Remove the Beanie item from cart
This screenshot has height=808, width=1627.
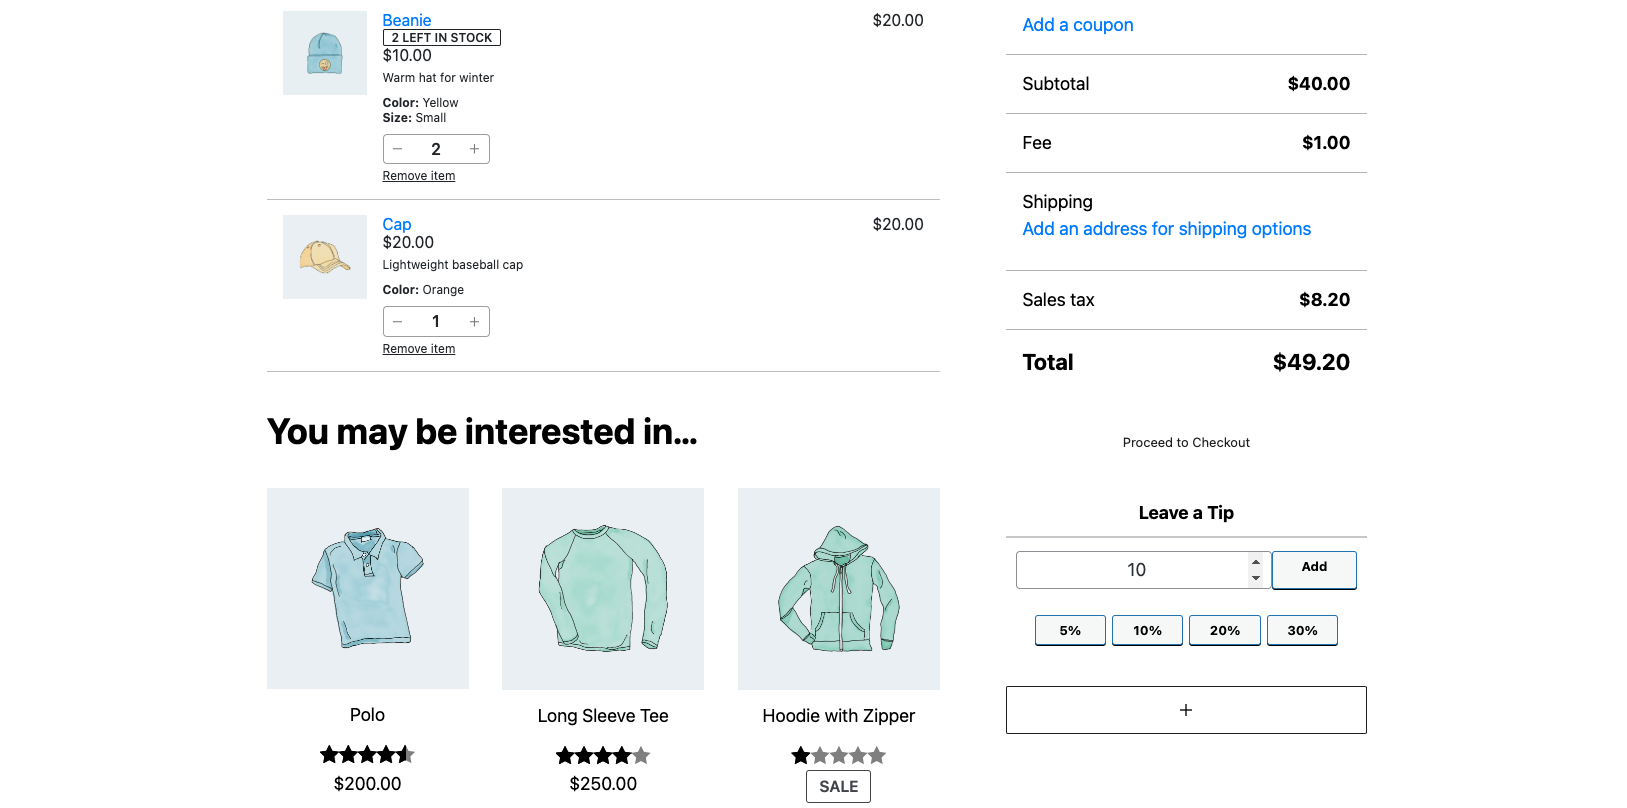(x=419, y=176)
